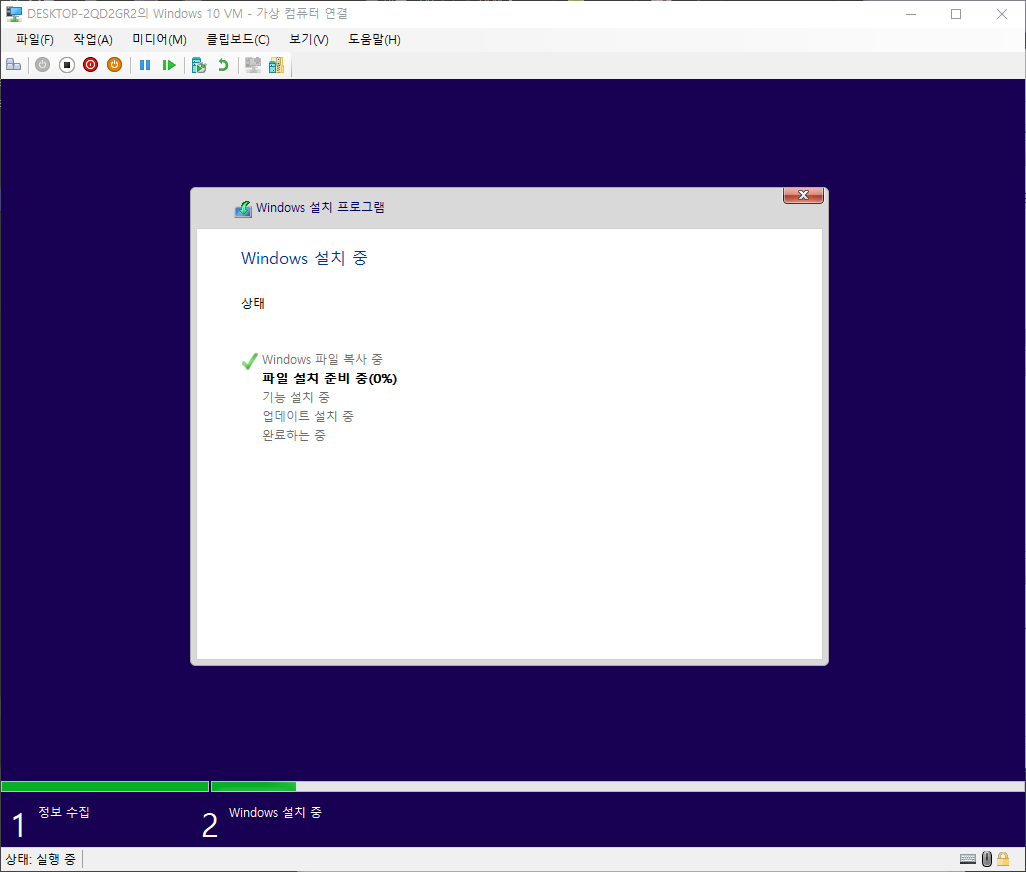Viewport: 1026px width, 872px height.
Task: Click the second progress bar segment
Action: click(618, 786)
